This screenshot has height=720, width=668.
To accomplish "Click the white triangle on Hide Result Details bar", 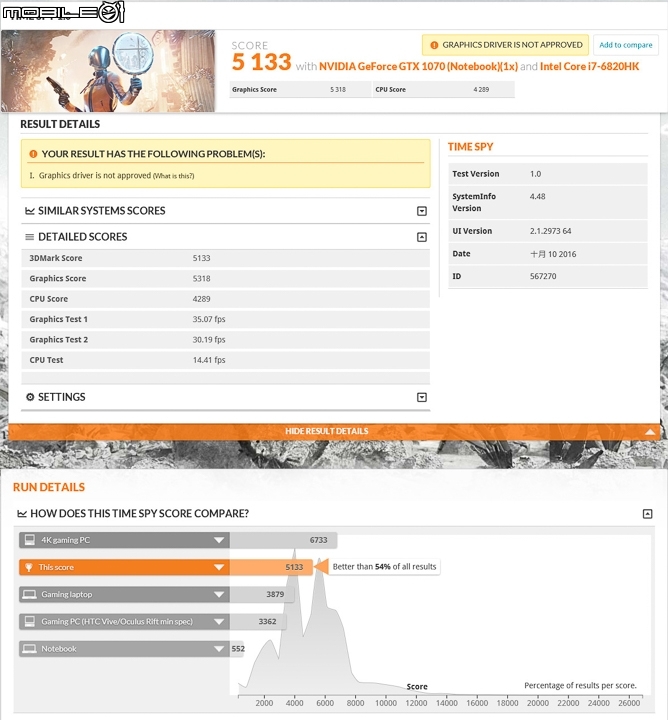I will pos(650,432).
